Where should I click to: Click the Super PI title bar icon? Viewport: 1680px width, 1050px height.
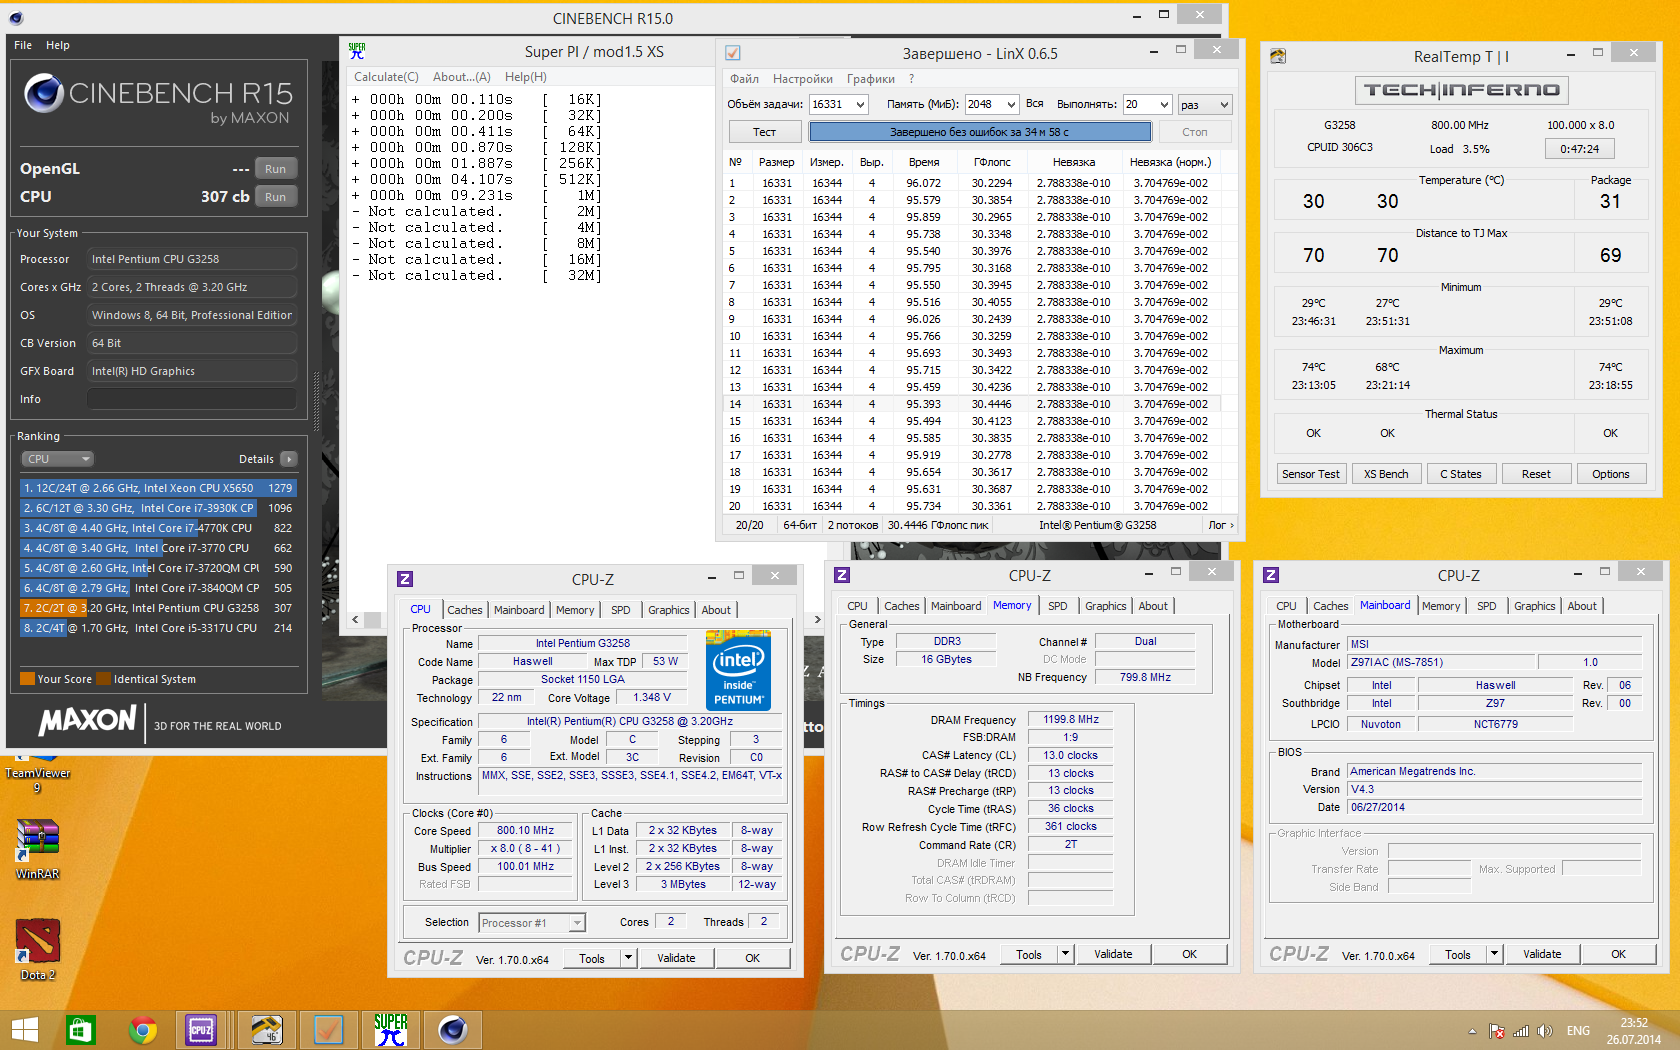357,52
